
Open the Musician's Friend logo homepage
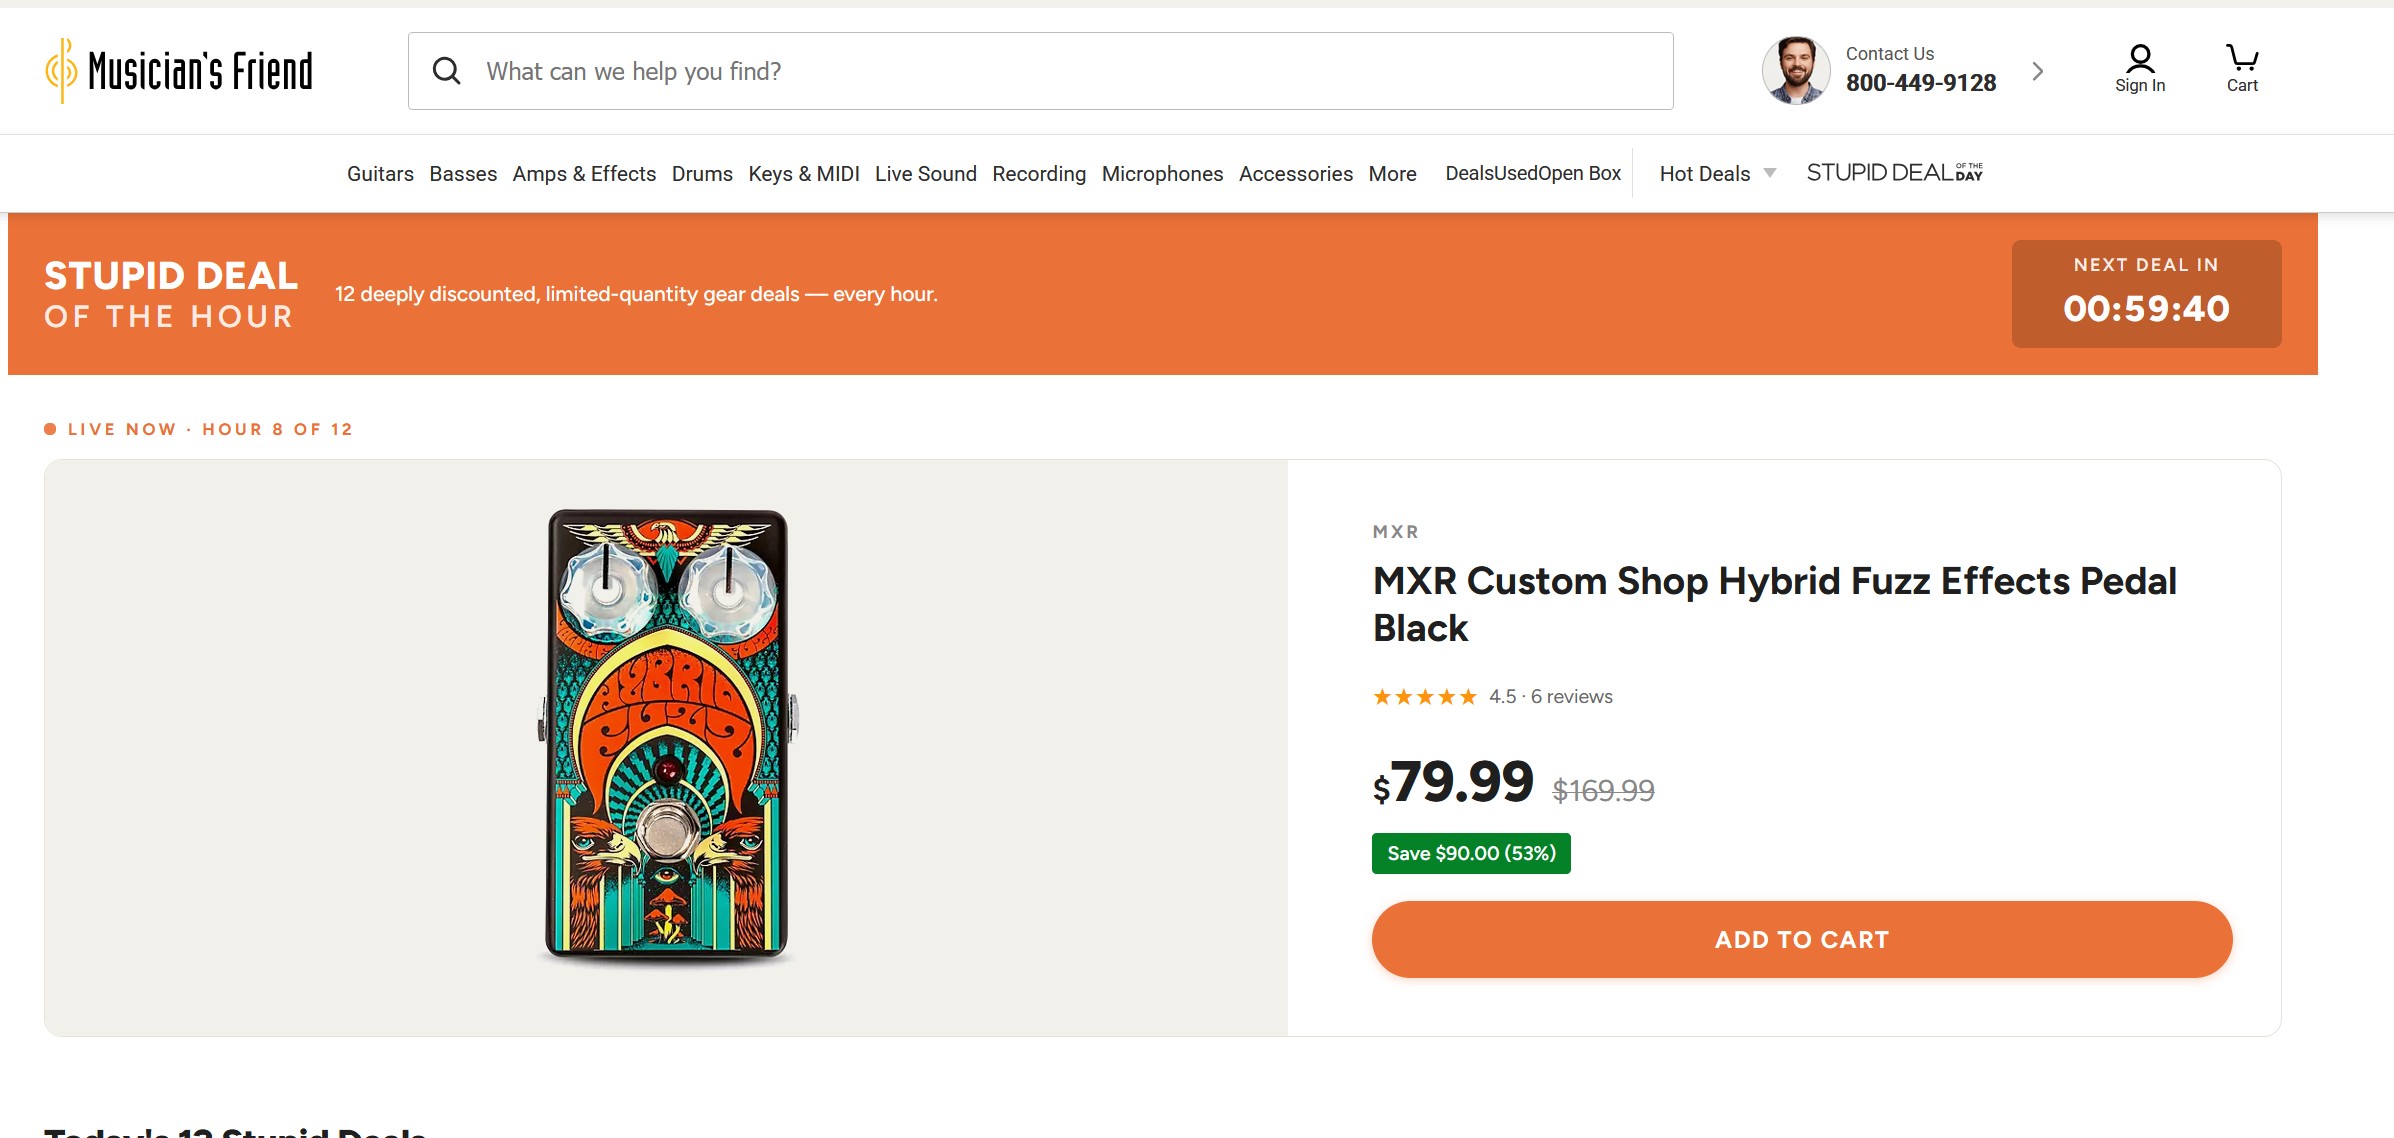179,71
